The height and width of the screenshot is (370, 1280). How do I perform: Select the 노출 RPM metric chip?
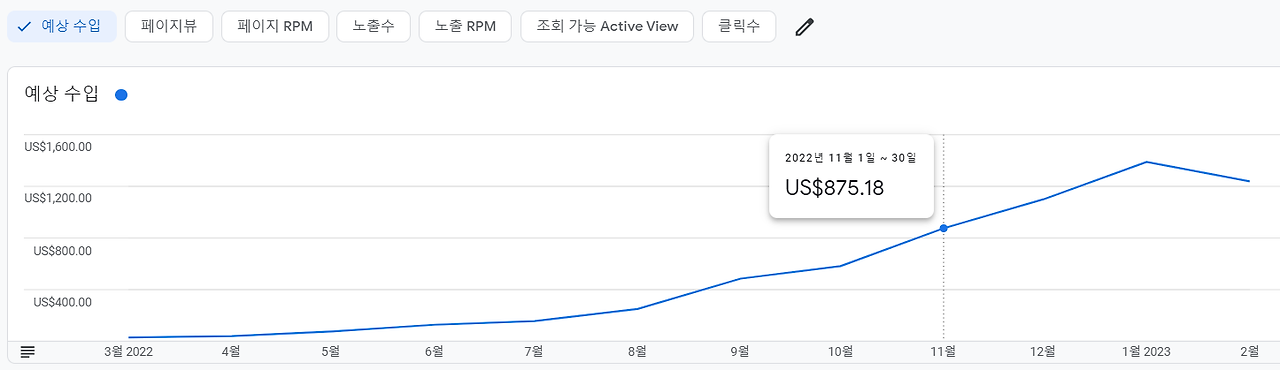tap(465, 27)
